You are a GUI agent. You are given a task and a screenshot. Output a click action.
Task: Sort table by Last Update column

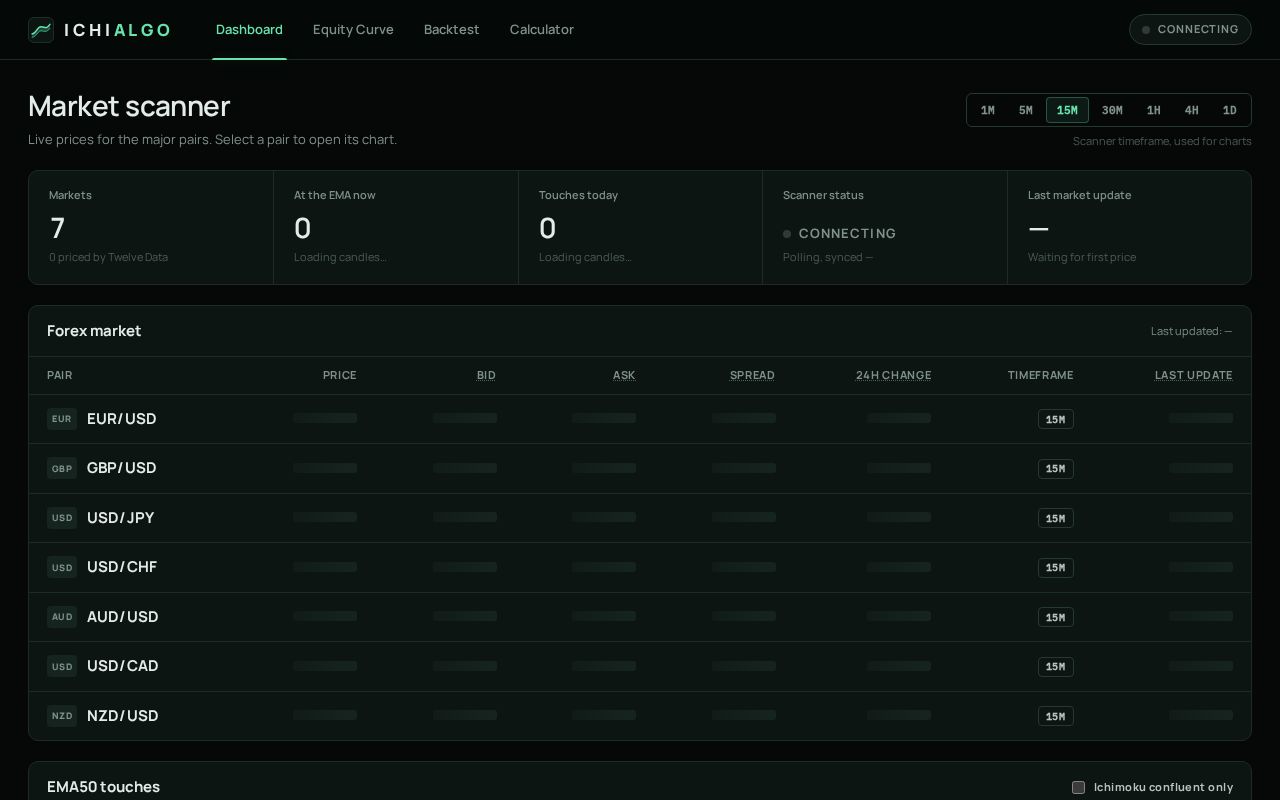tap(1193, 375)
